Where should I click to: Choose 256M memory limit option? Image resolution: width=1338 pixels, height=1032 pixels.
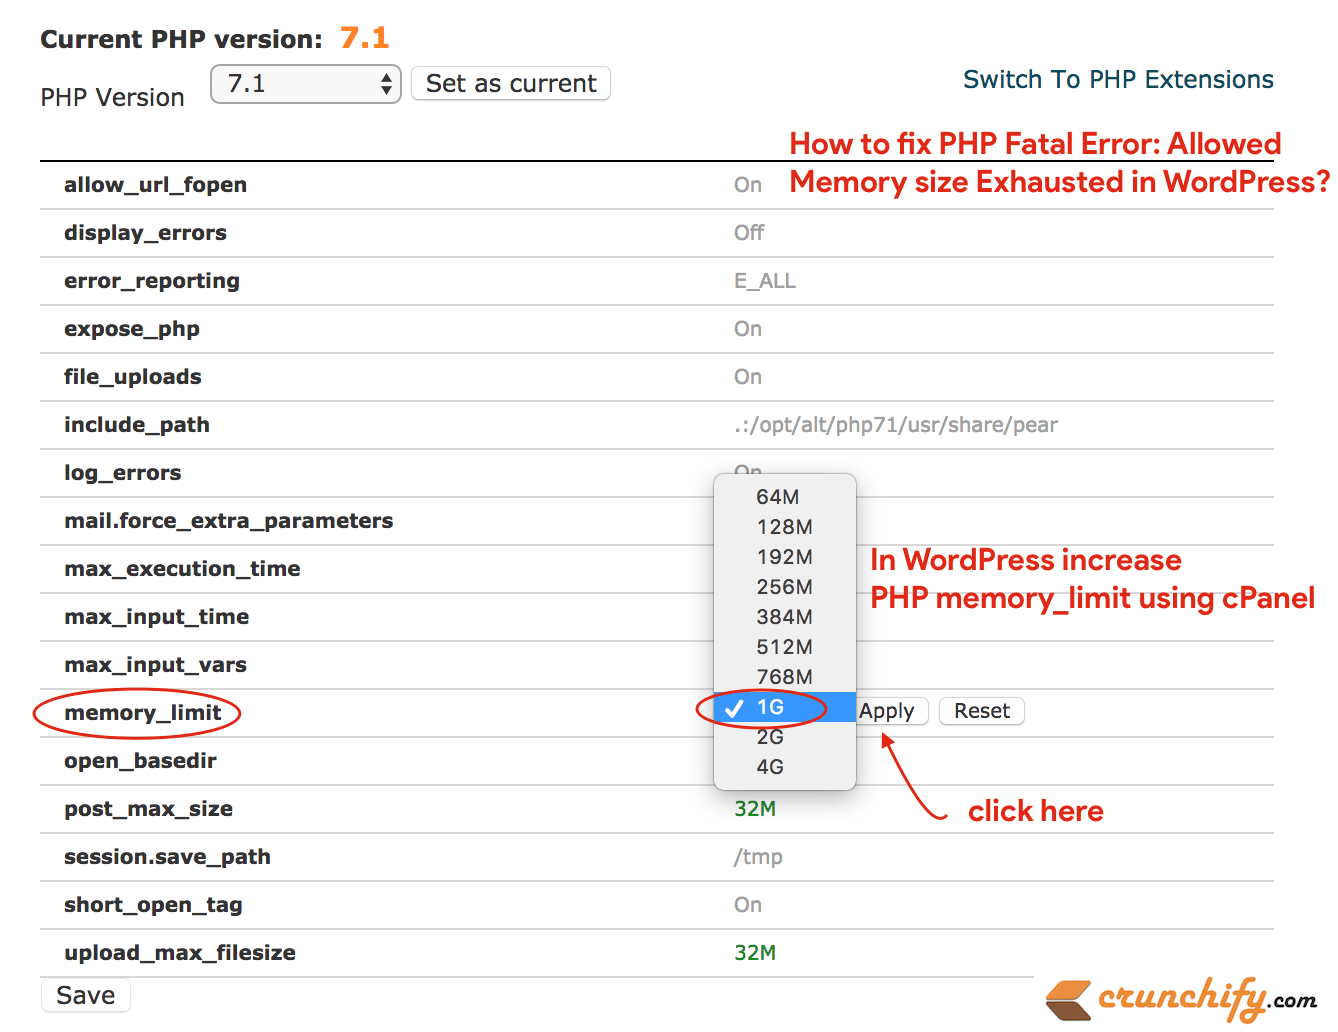point(785,587)
